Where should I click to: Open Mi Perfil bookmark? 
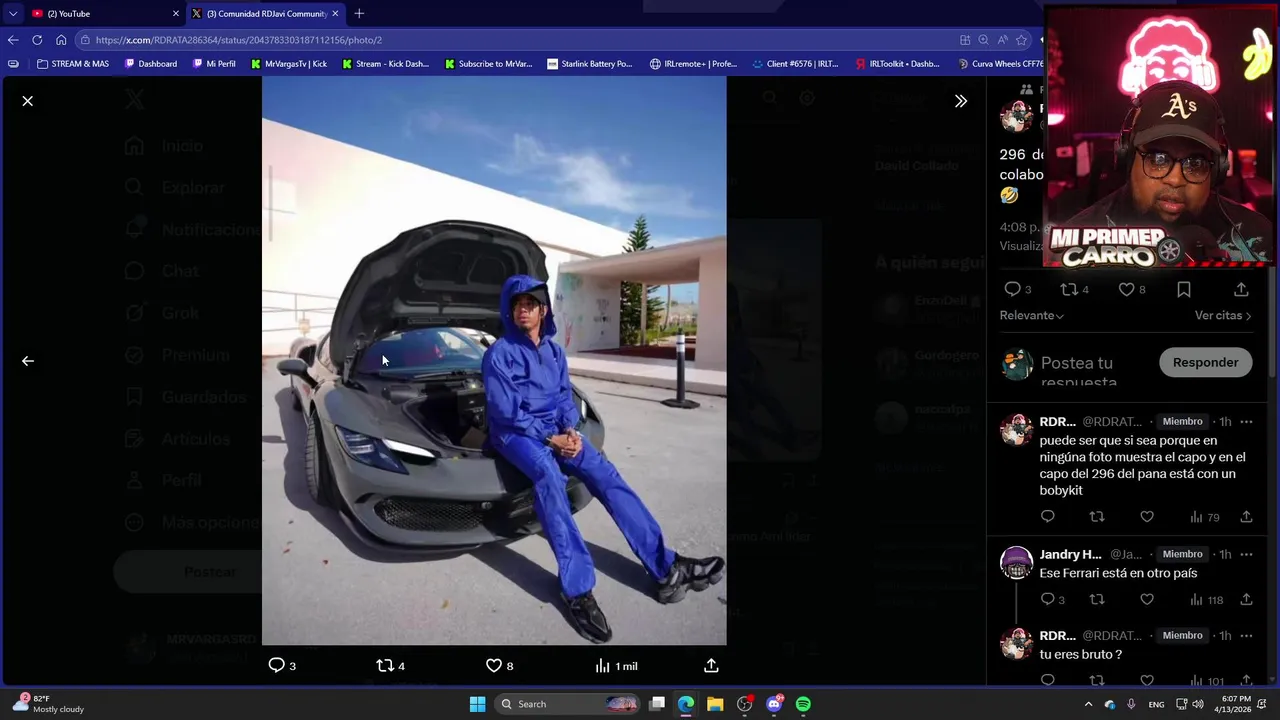[214, 64]
